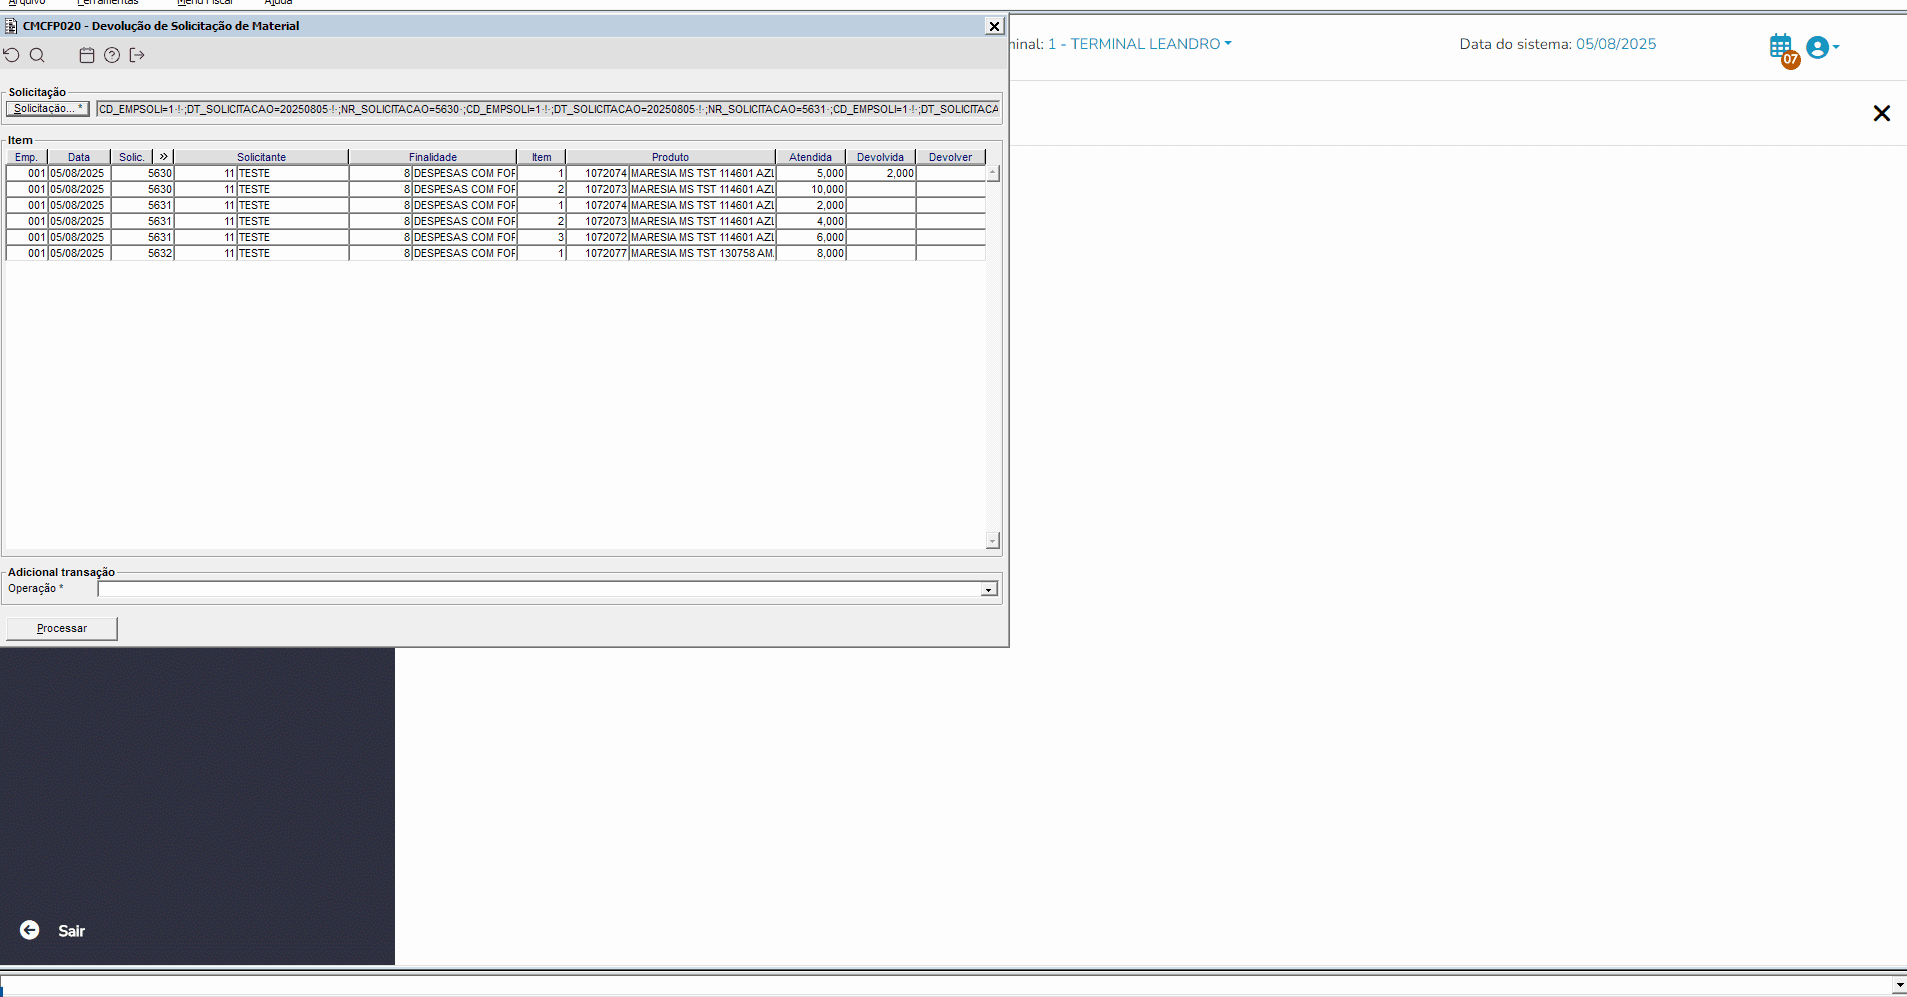Click the Devolvida column header
Image resolution: width=1907 pixels, height=997 pixels.
pyautogui.click(x=881, y=157)
